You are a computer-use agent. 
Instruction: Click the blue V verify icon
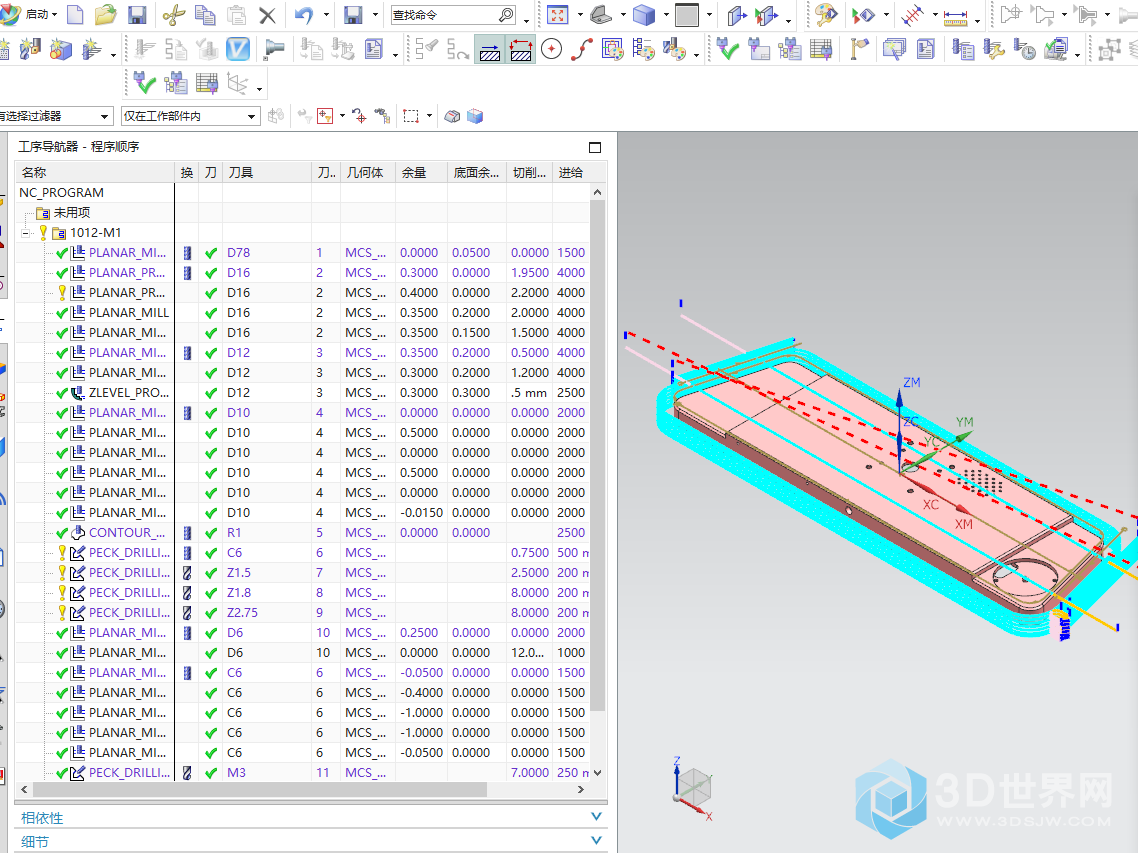click(x=238, y=49)
